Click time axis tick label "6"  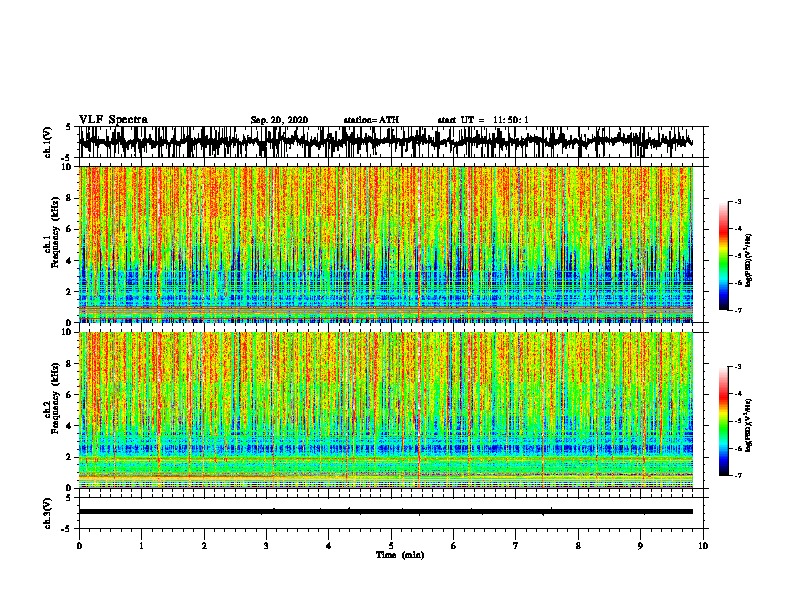pos(453,546)
